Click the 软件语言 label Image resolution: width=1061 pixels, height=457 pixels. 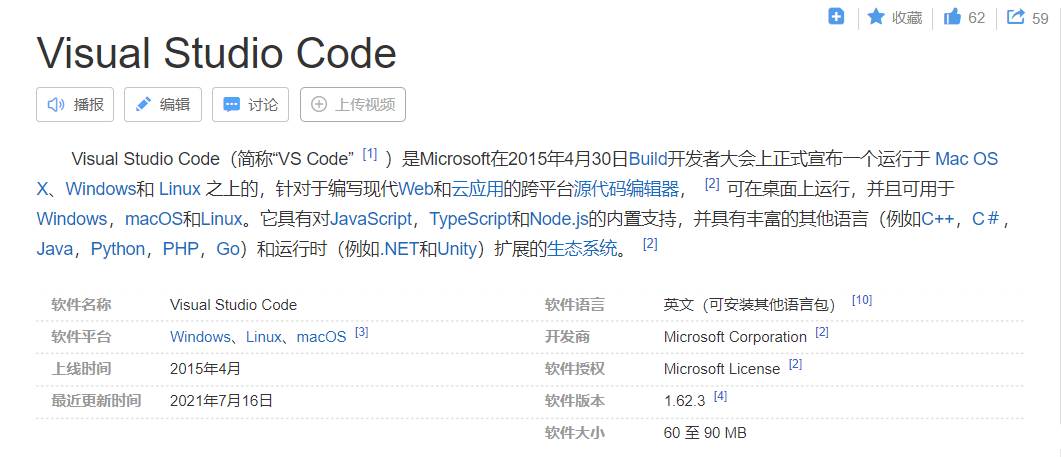(574, 305)
